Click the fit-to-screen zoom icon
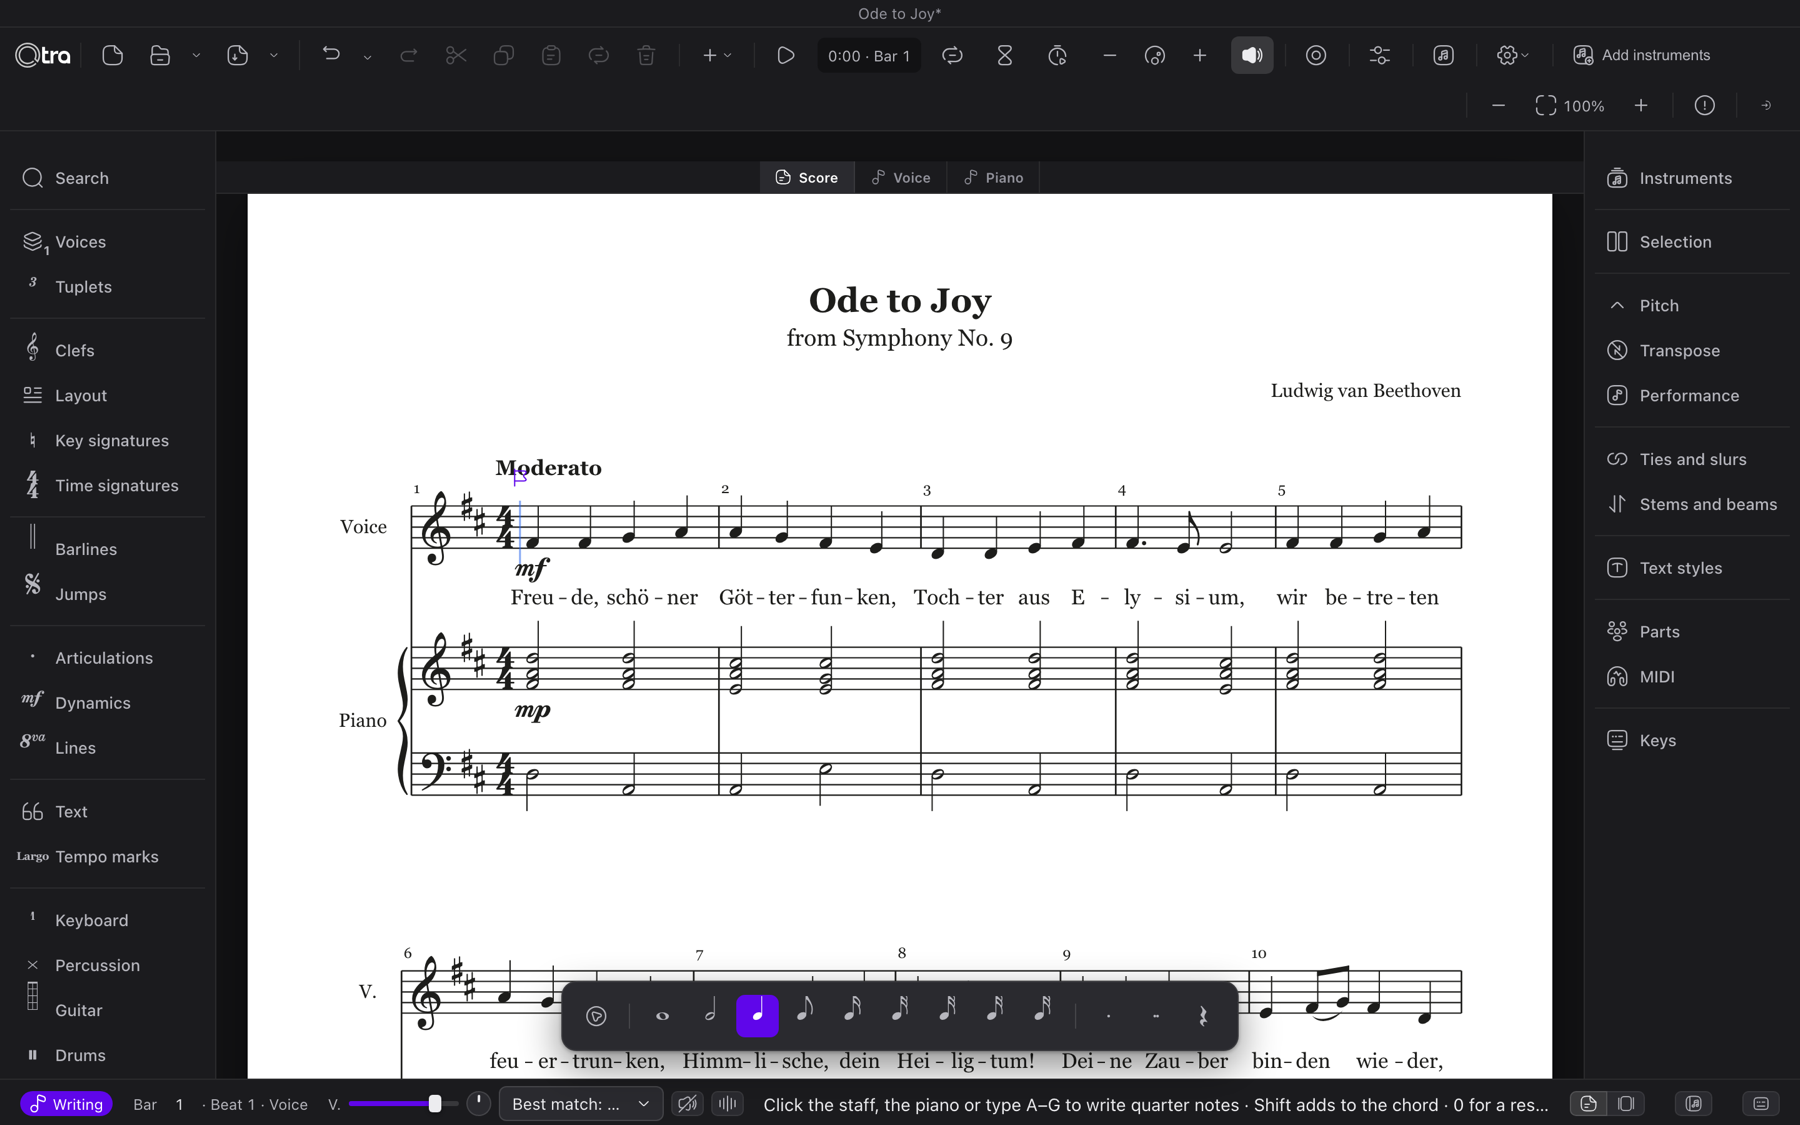1800x1125 pixels. tap(1546, 106)
